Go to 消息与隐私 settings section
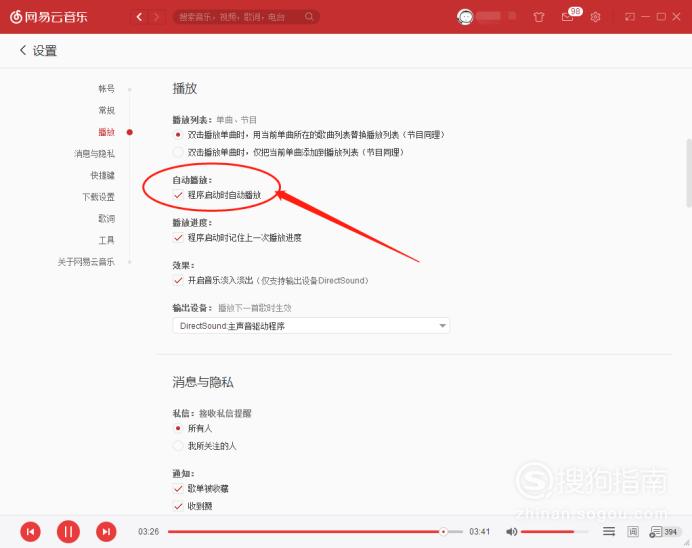Viewport: 692px width, 548px height. (94, 154)
